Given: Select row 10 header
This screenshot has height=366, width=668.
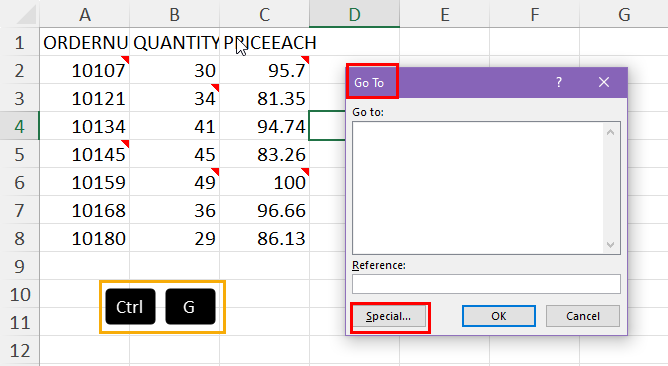Looking at the screenshot, I should (x=20, y=294).
